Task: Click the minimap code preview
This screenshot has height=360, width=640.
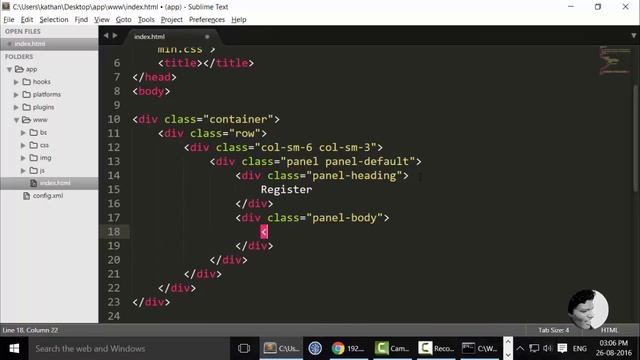Action: pyautogui.click(x=615, y=61)
